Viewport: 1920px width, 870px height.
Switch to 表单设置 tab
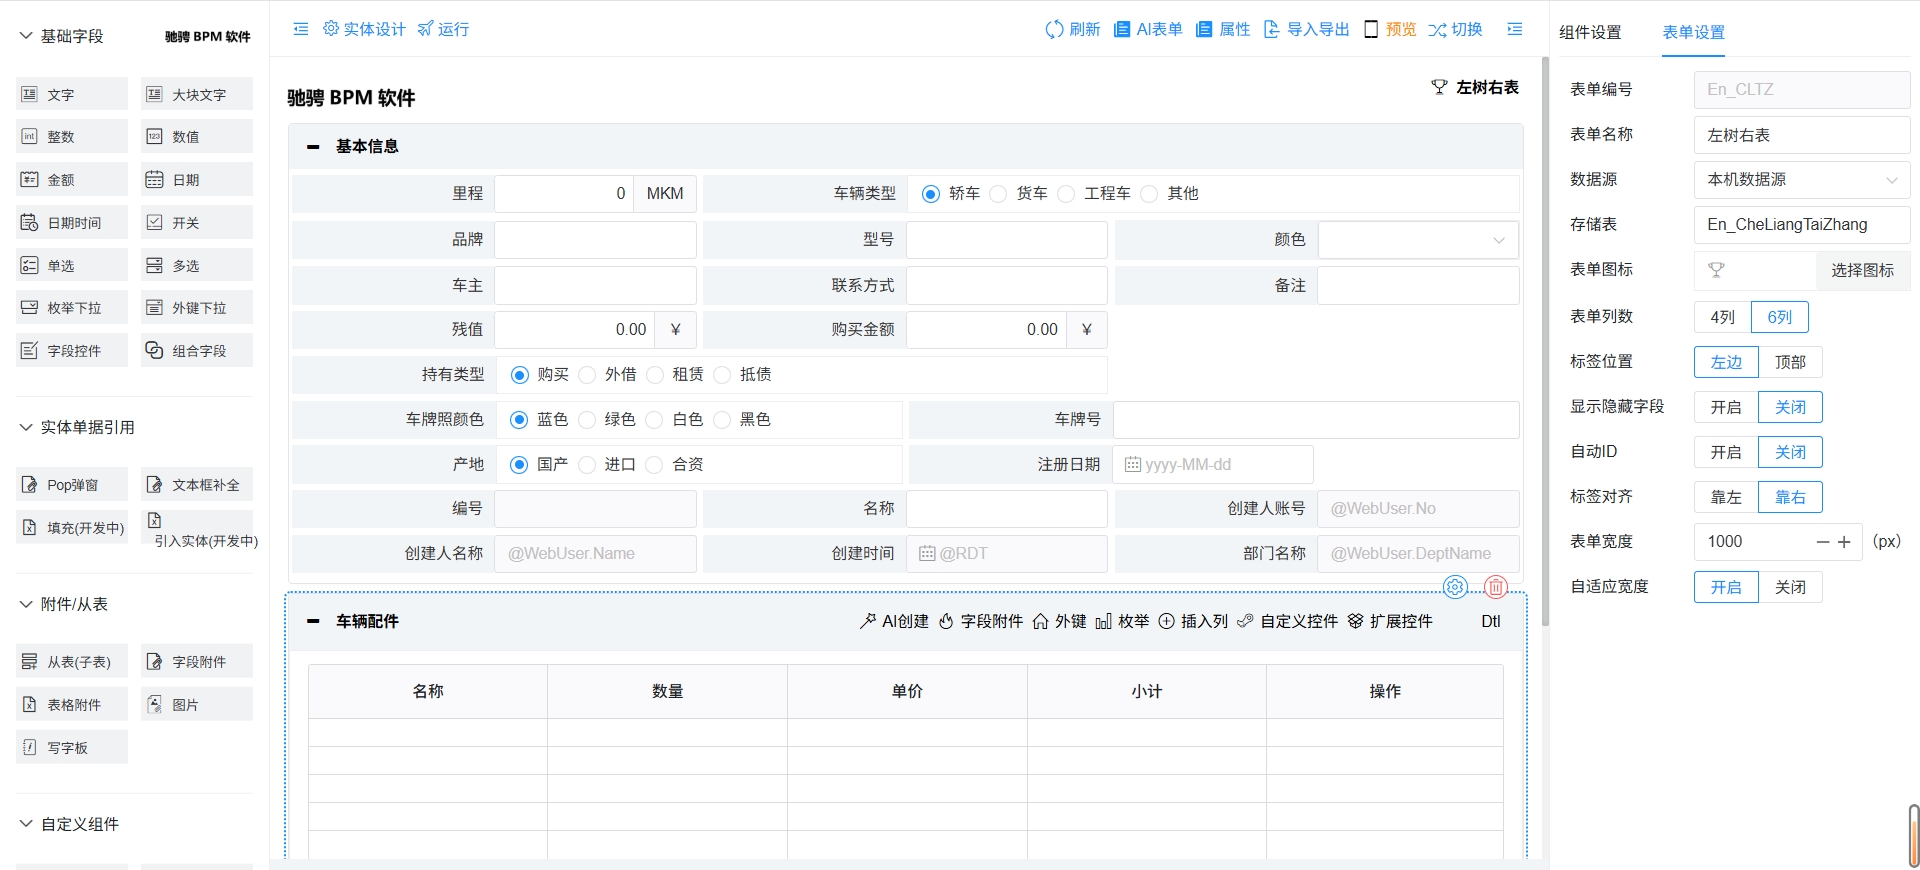click(1693, 32)
